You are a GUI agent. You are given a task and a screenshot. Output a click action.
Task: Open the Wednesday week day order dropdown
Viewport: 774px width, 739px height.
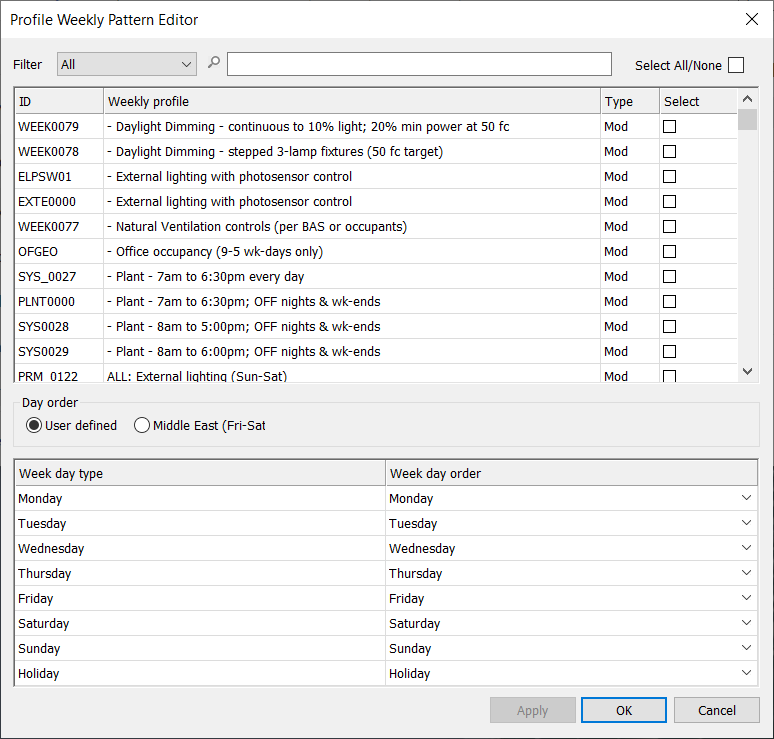point(746,548)
